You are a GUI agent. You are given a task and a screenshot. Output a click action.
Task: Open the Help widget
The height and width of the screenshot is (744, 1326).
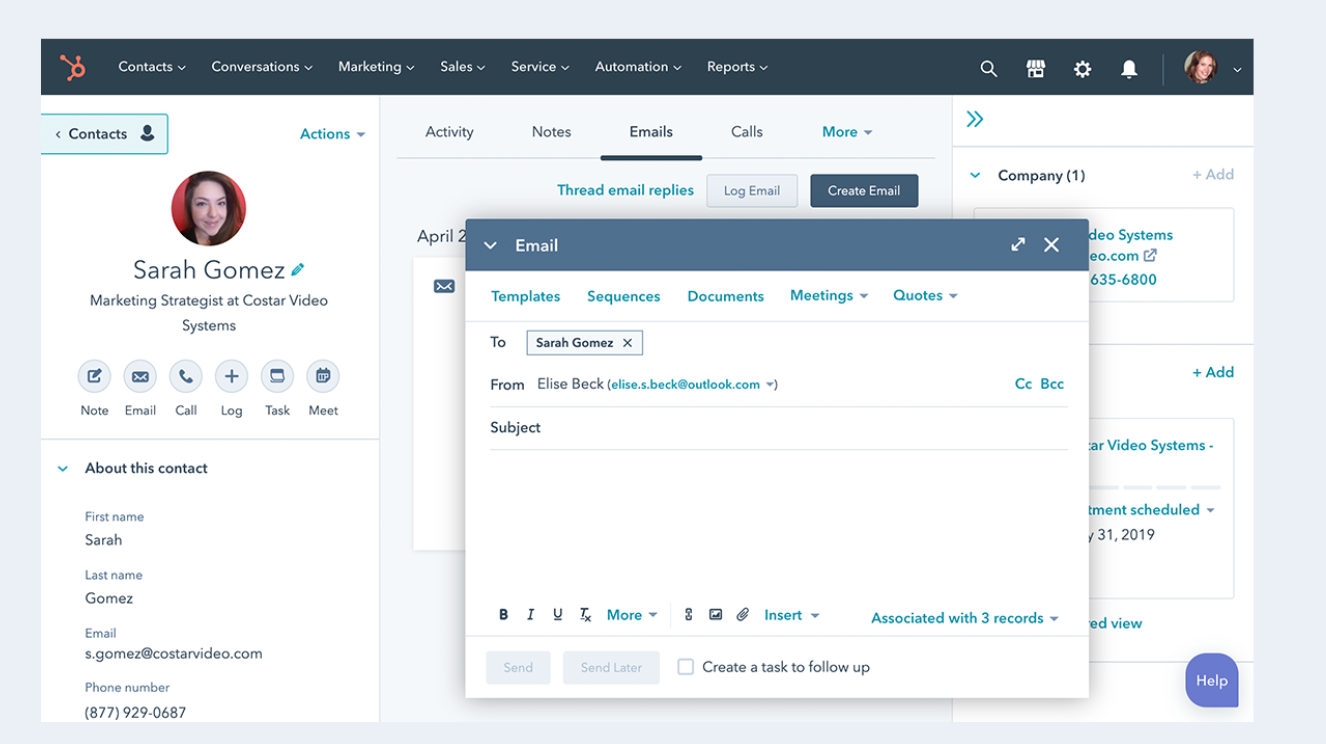coord(1211,681)
